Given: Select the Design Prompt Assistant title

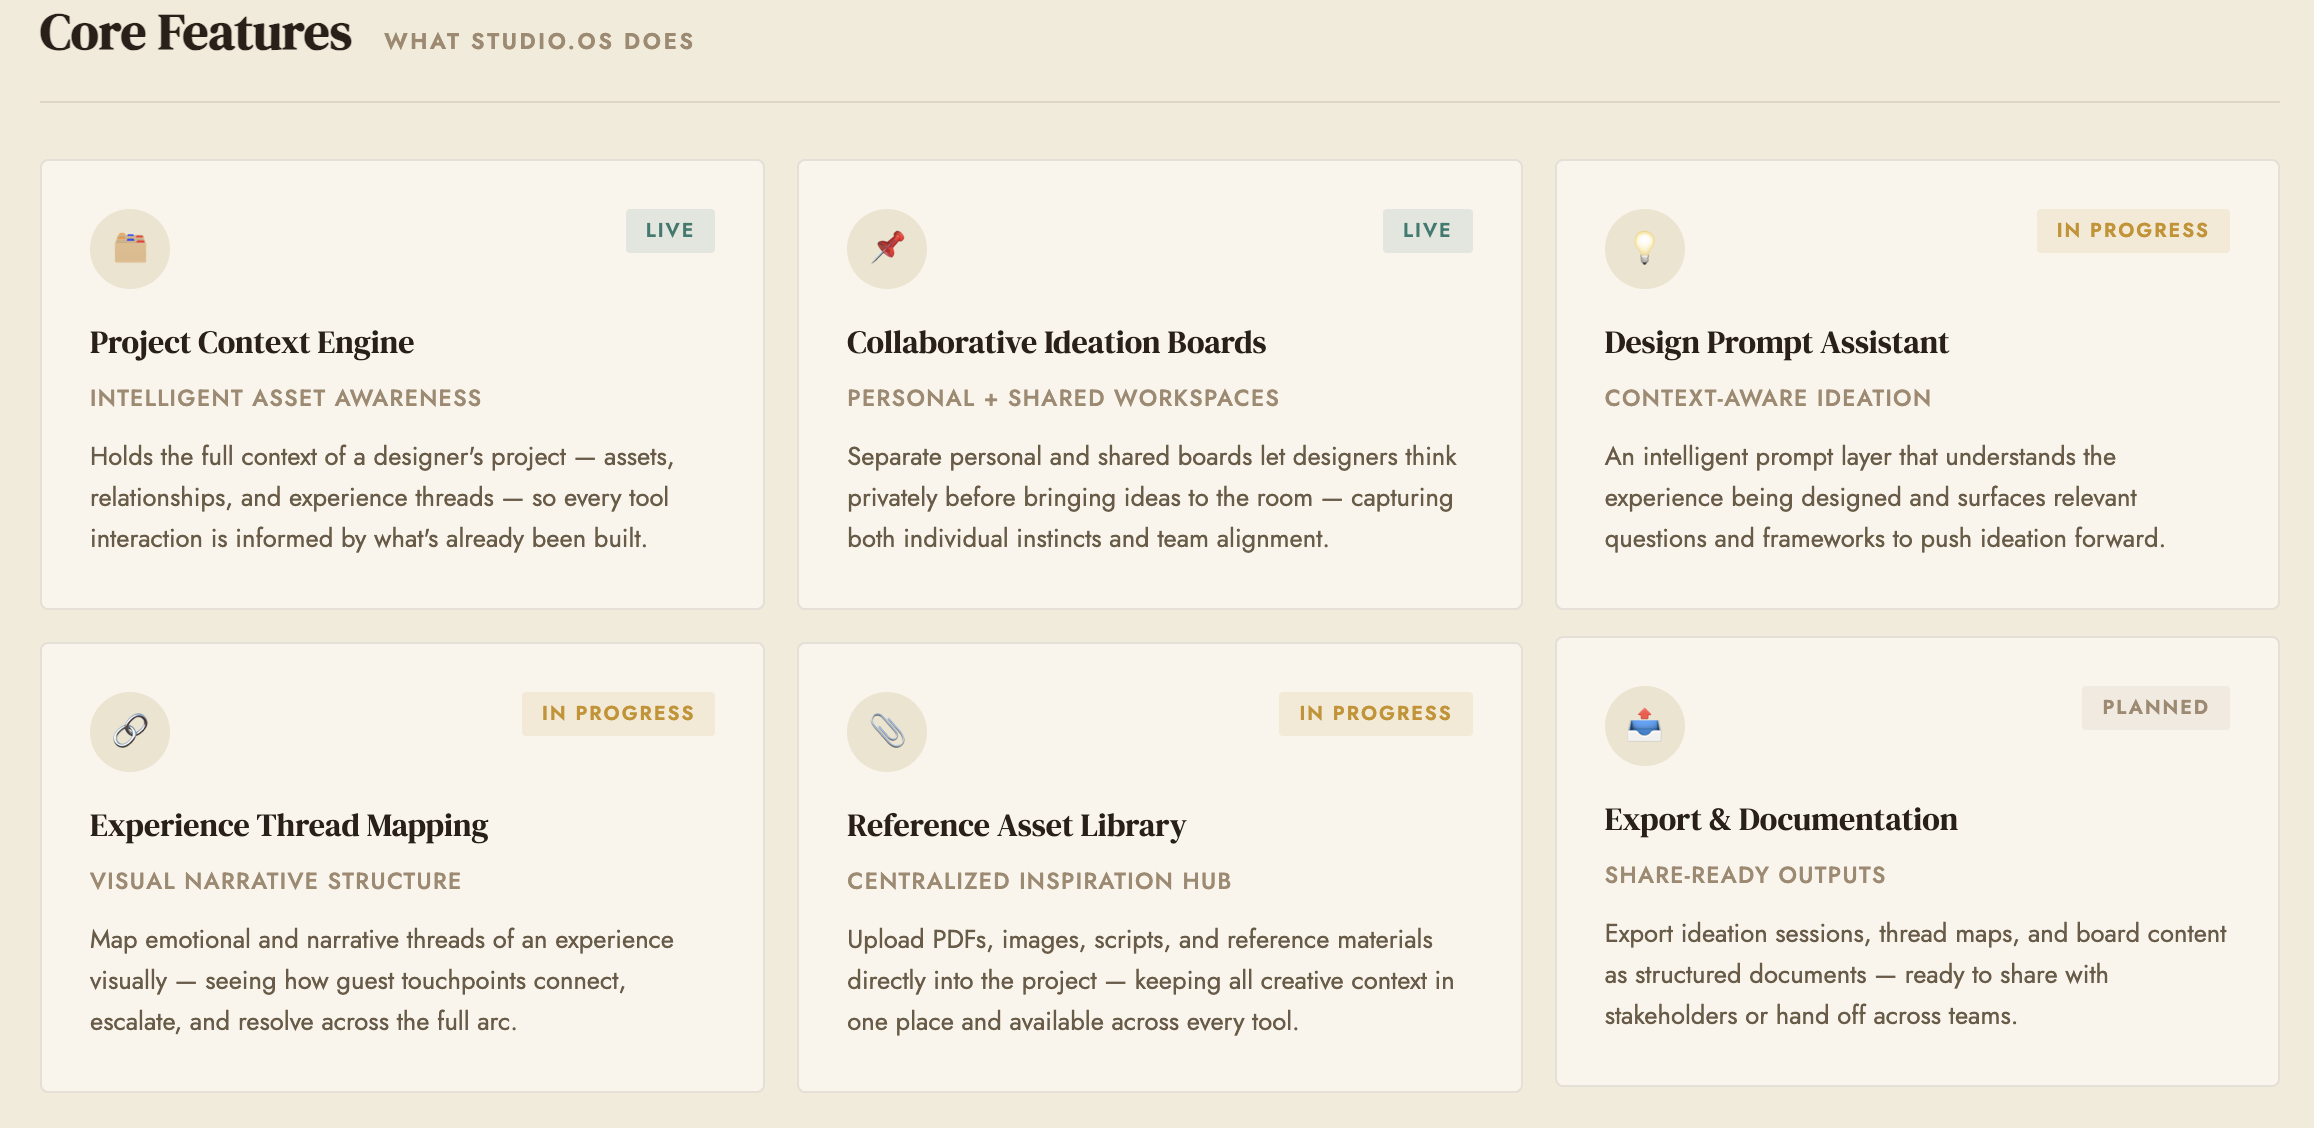Looking at the screenshot, I should click(1775, 342).
